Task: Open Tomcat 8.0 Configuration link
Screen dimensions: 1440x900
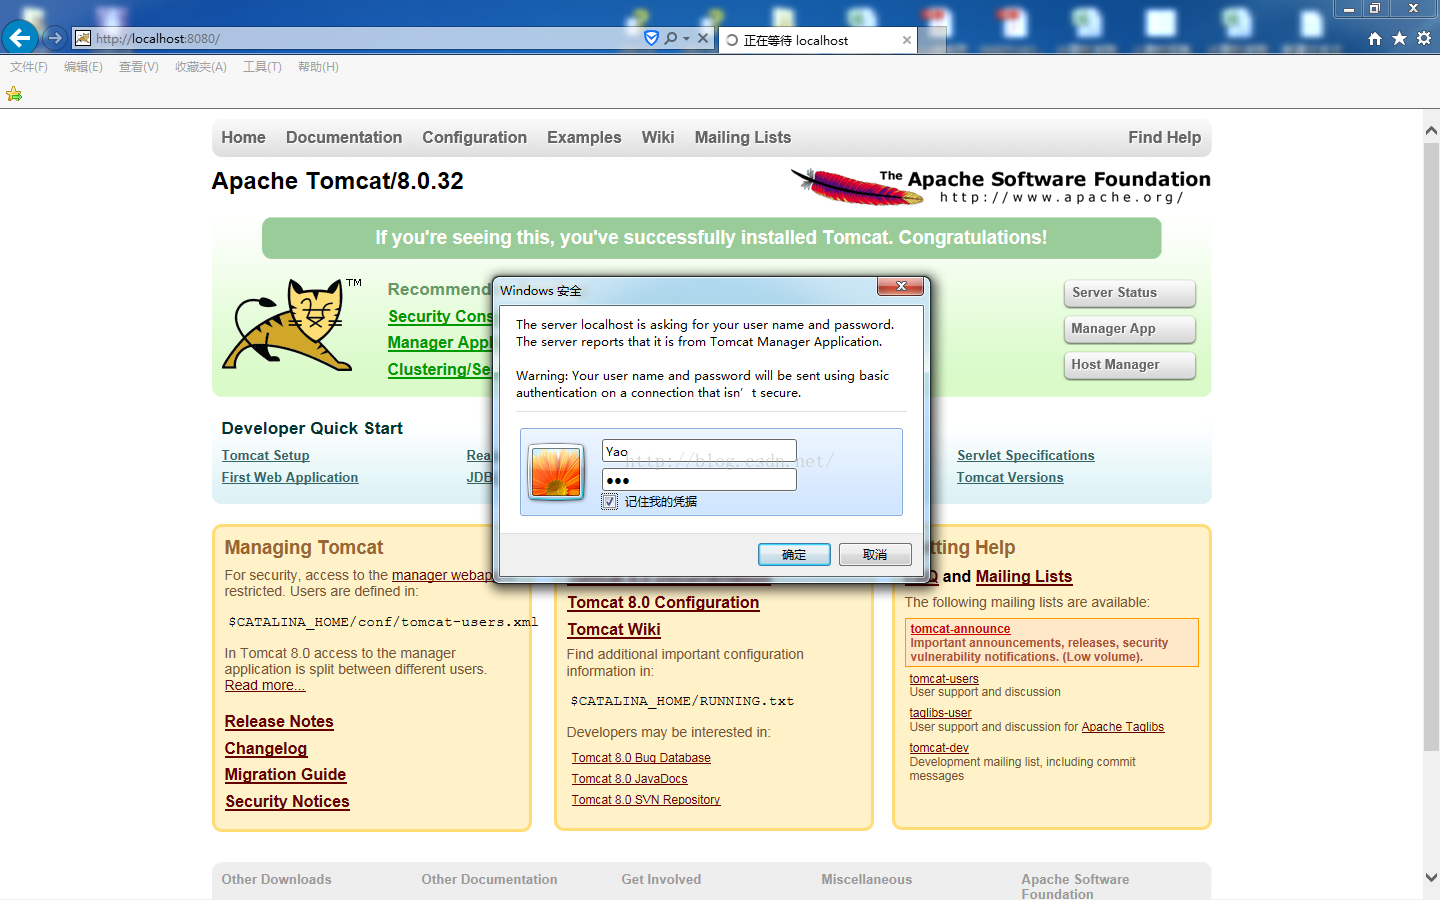Action: tap(663, 603)
